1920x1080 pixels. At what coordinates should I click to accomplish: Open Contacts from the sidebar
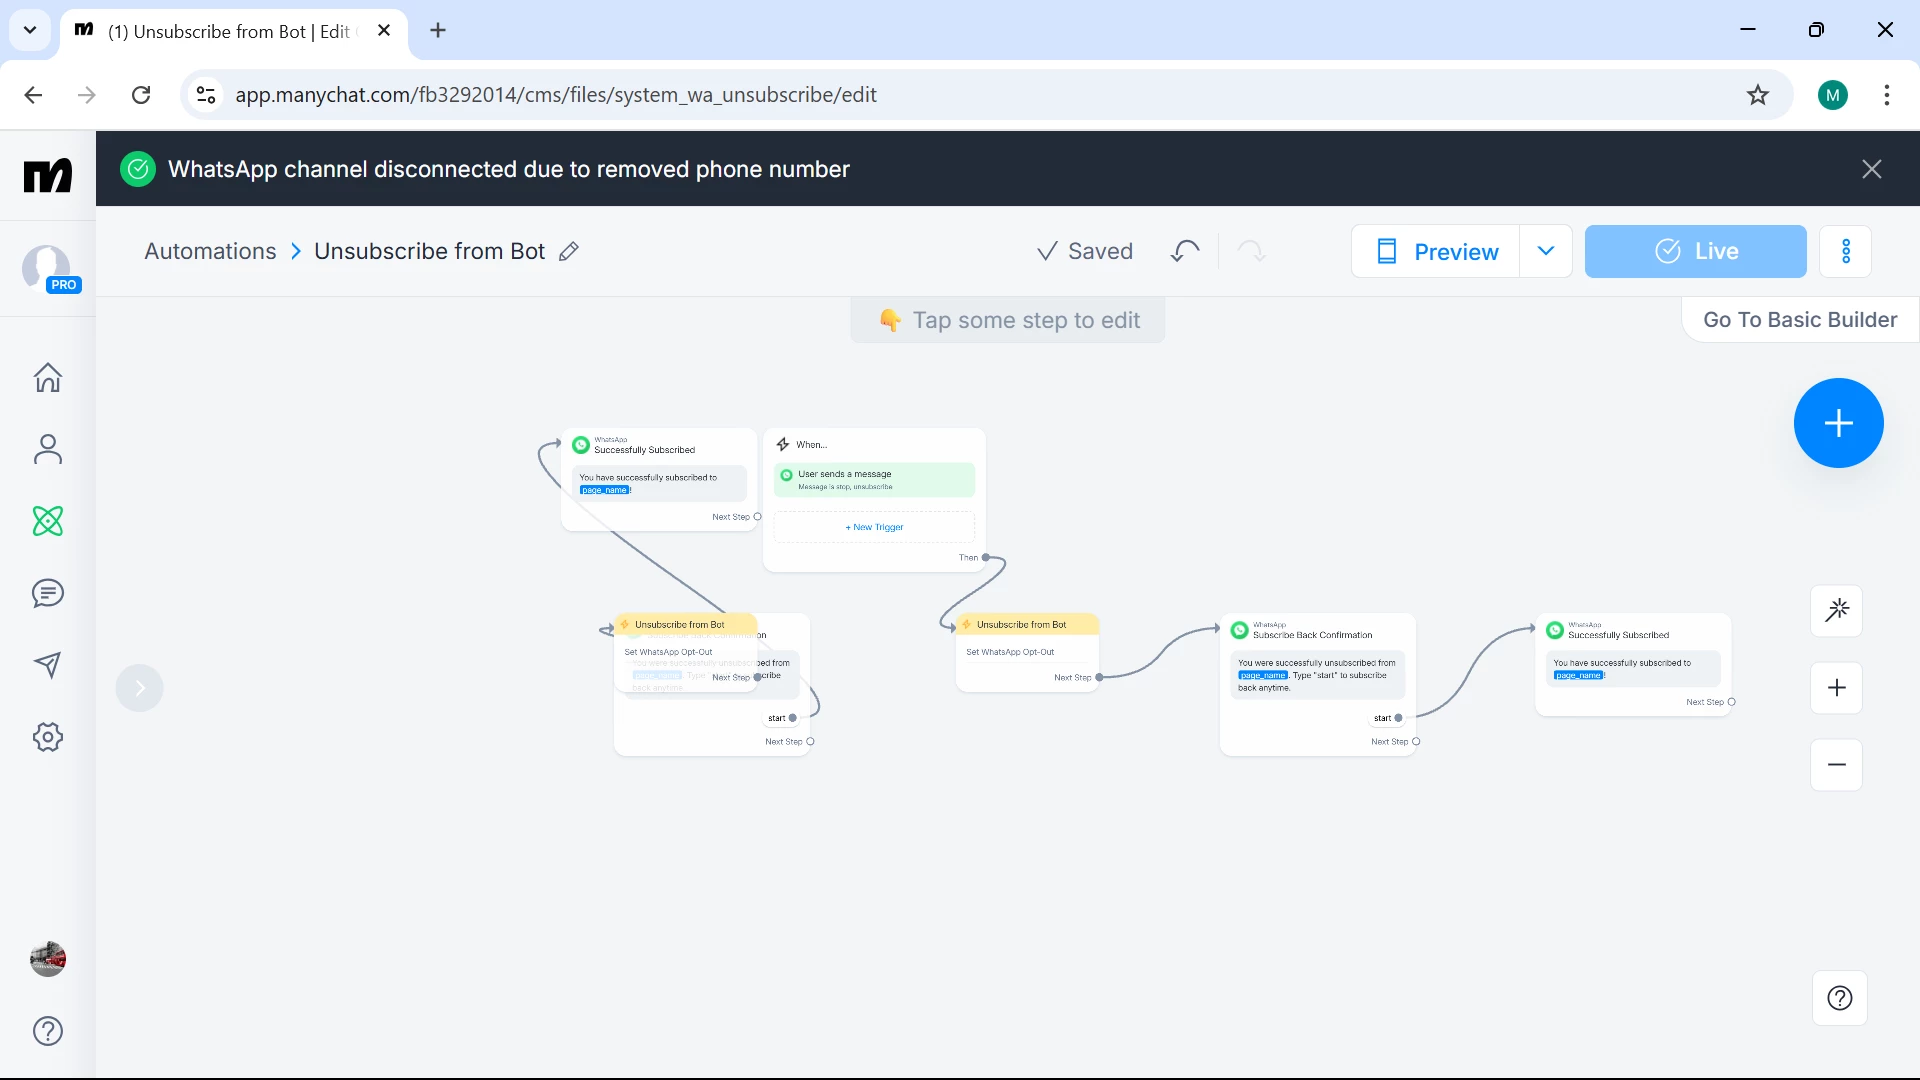click(x=48, y=449)
